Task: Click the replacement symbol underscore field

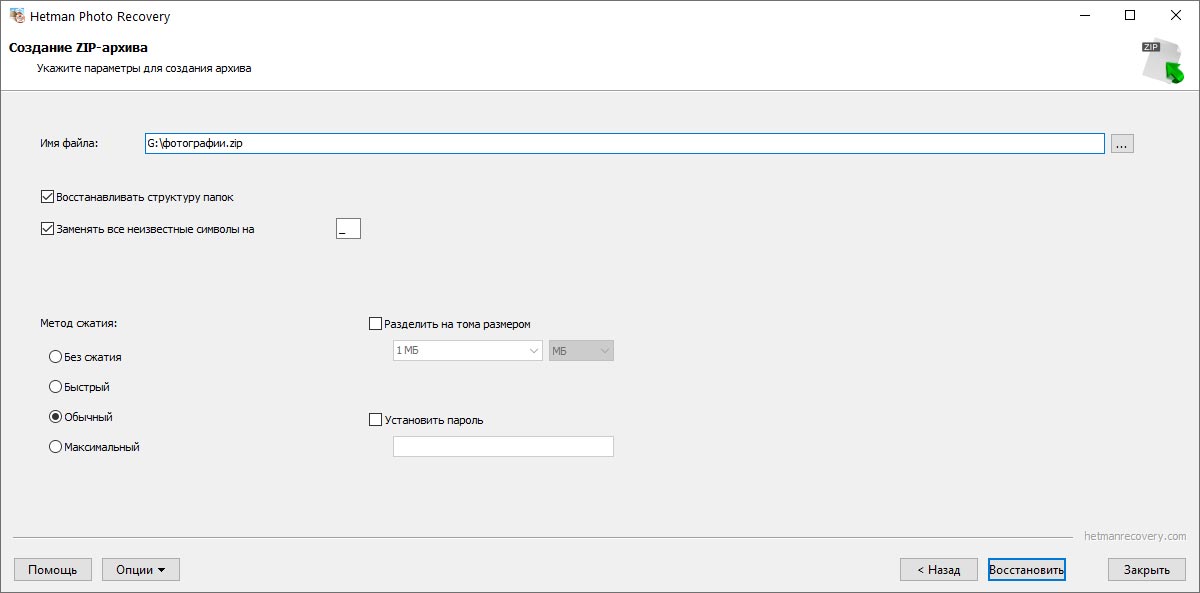Action: pos(348,229)
